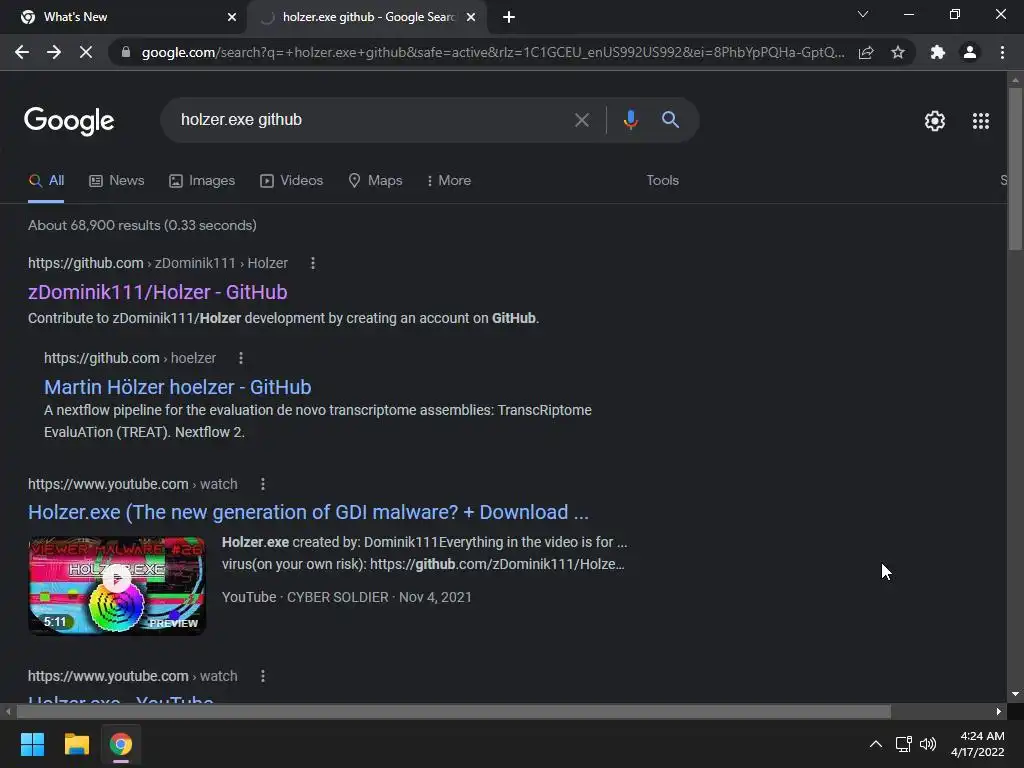This screenshot has width=1024, height=768.
Task: Submit search with magnifier icon
Action: pyautogui.click(x=670, y=120)
